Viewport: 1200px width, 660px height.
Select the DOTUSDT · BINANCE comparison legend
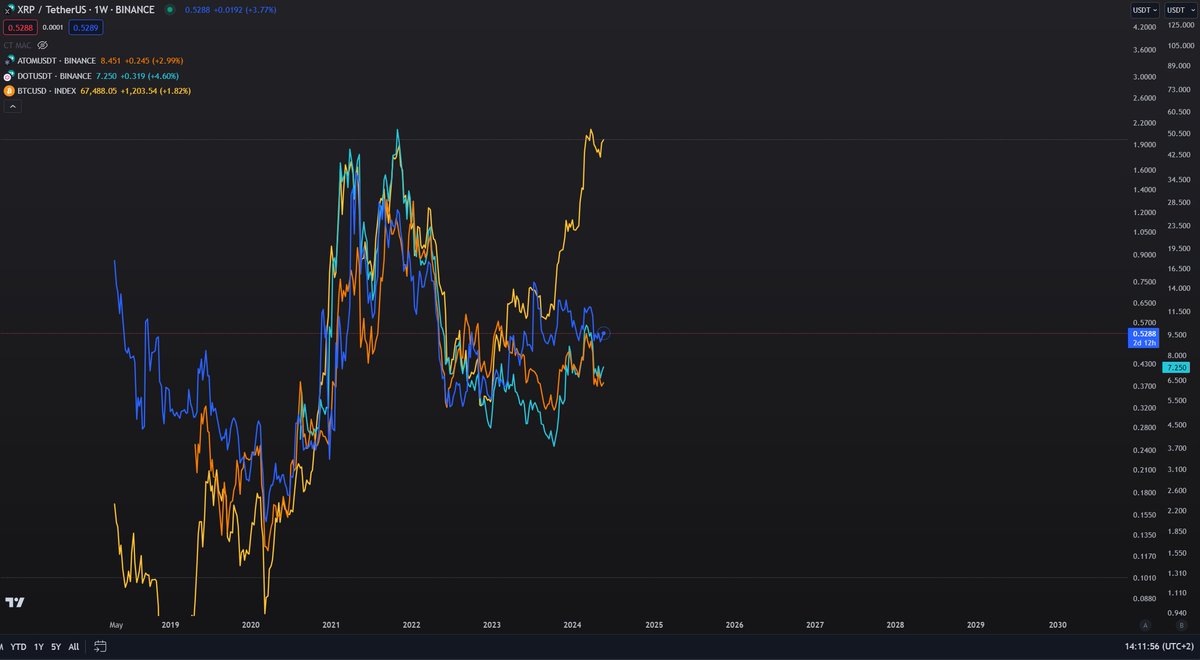55,75
